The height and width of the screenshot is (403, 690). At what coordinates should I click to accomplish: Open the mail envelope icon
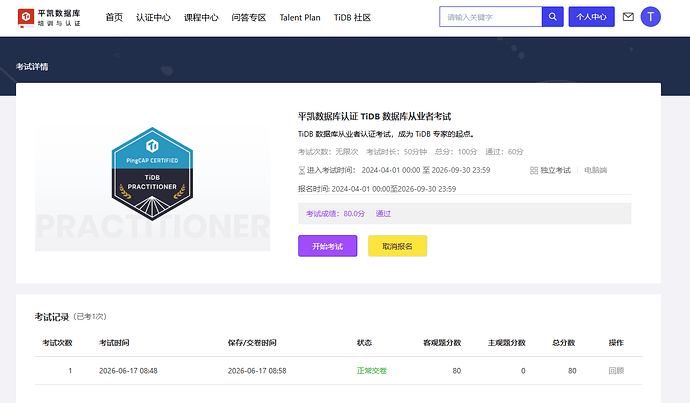[628, 17]
